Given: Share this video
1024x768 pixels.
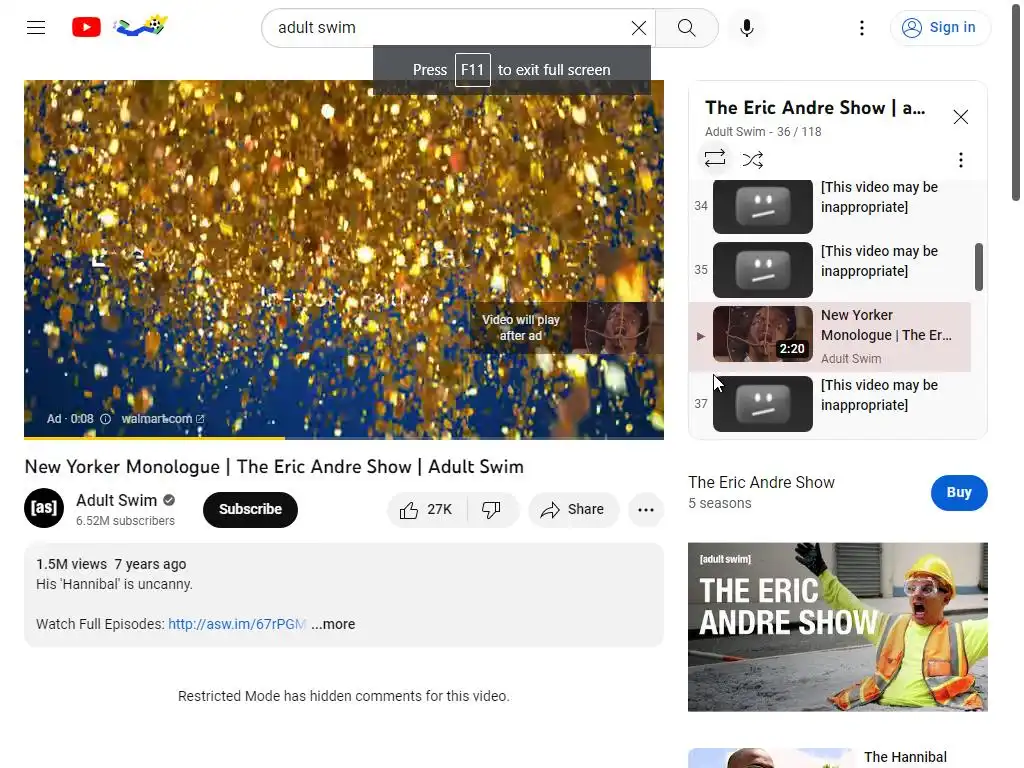Looking at the screenshot, I should click(573, 509).
